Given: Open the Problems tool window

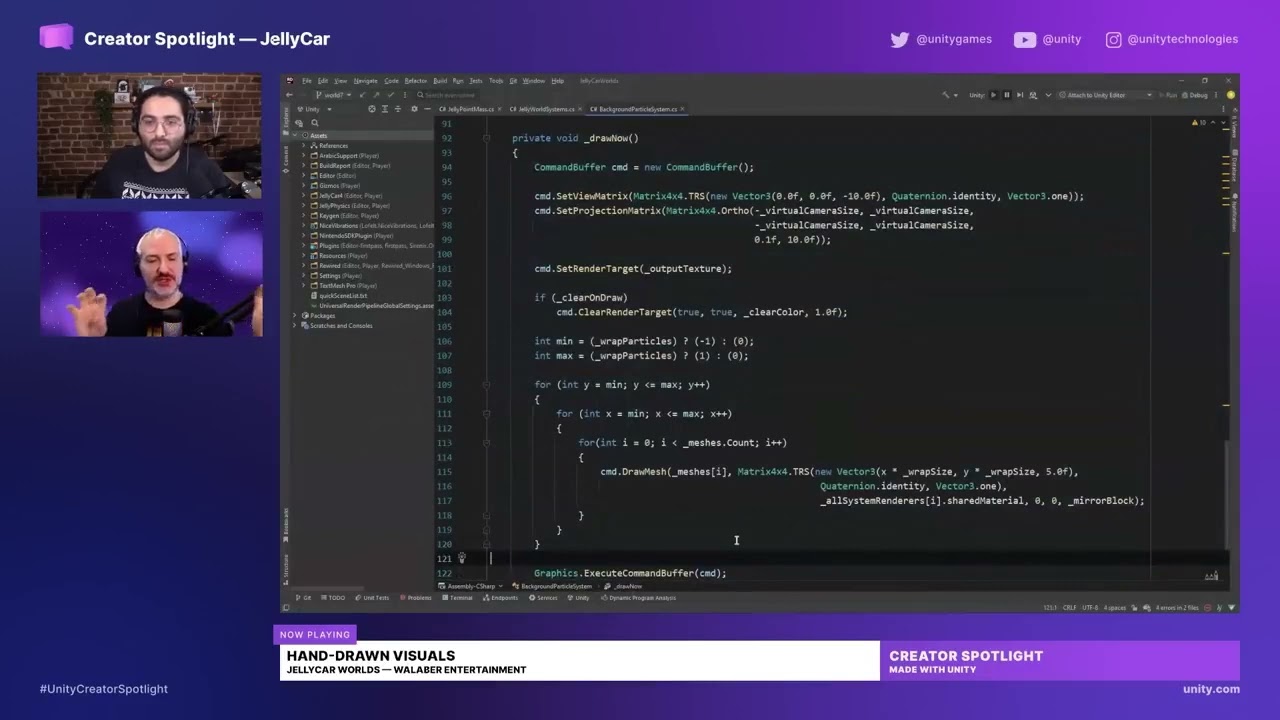Looking at the screenshot, I should tap(417, 598).
